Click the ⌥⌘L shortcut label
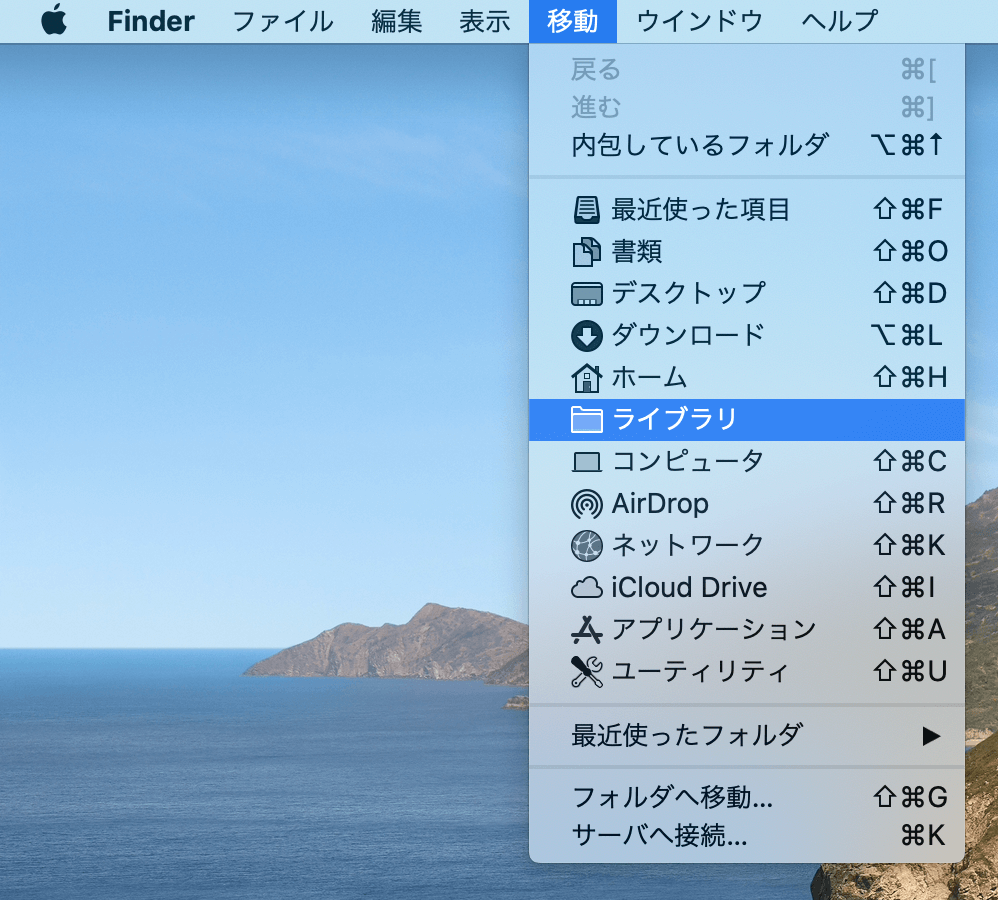This screenshot has width=998, height=900. pyautogui.click(x=906, y=335)
